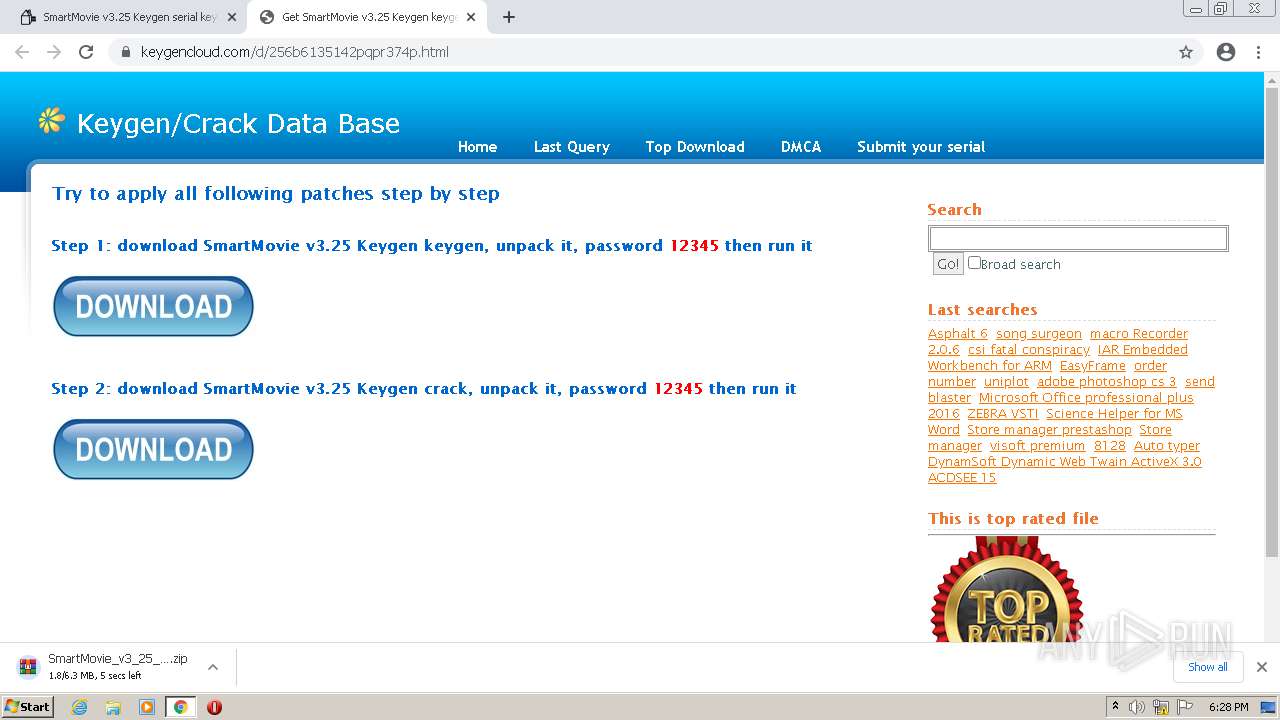Open the macro Recorder 2.0.6 link
1280x720 pixels.
tap(1138, 334)
